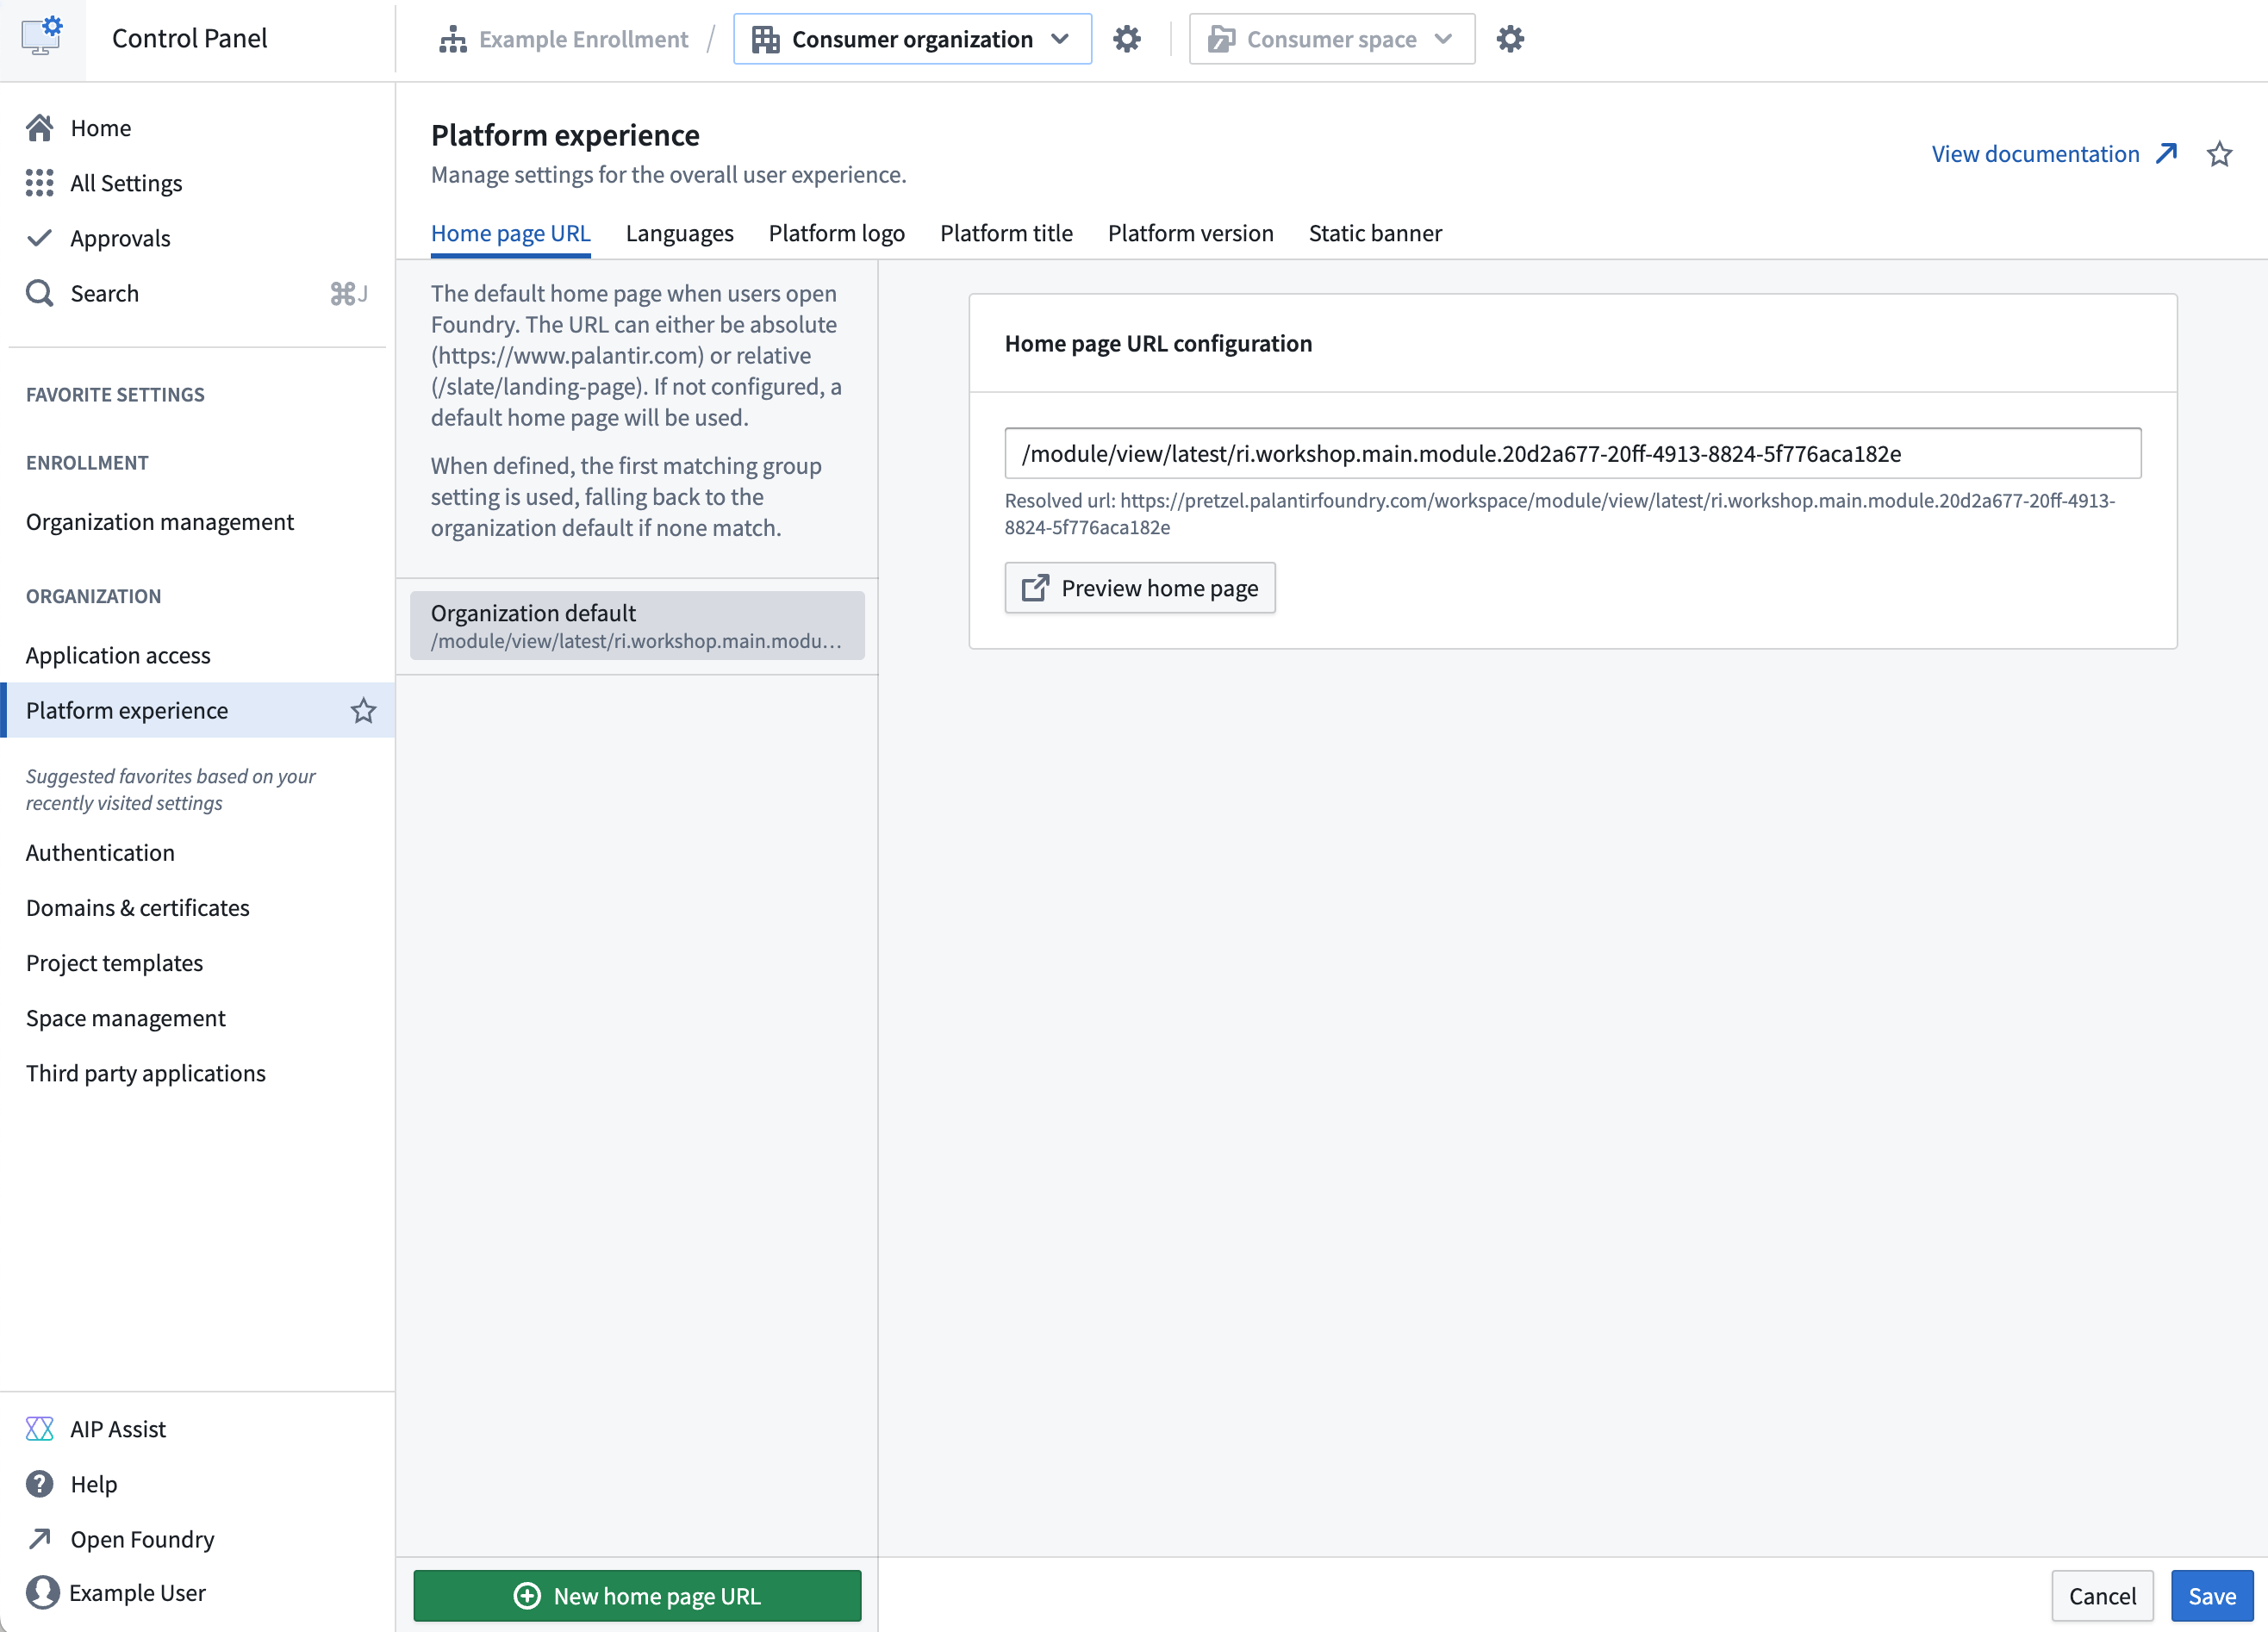Screen dimensions: 2268x1632
Task: Click the Control Panel title
Action: pyautogui.click(x=189, y=38)
